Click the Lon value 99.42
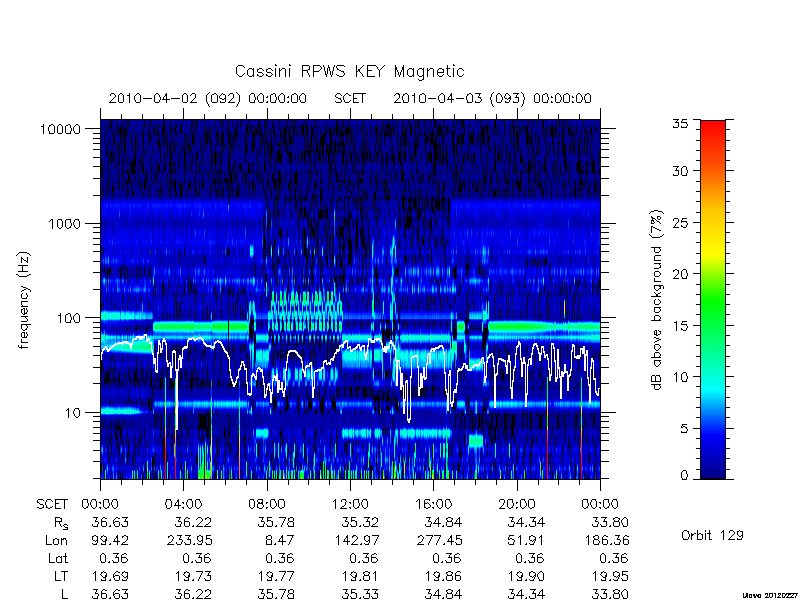800x600 pixels. [110, 540]
